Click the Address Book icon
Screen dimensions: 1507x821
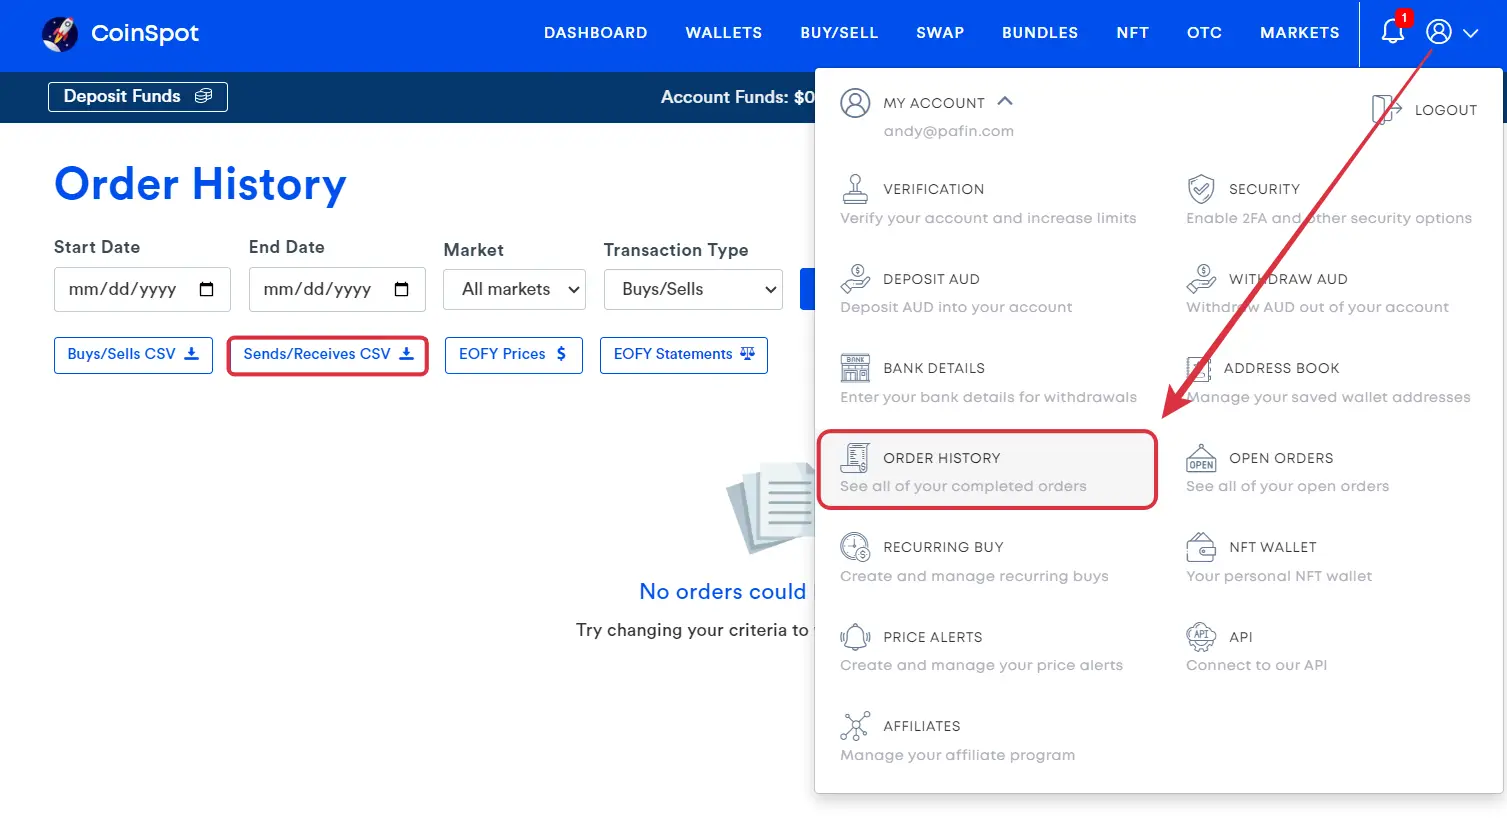click(x=1198, y=368)
